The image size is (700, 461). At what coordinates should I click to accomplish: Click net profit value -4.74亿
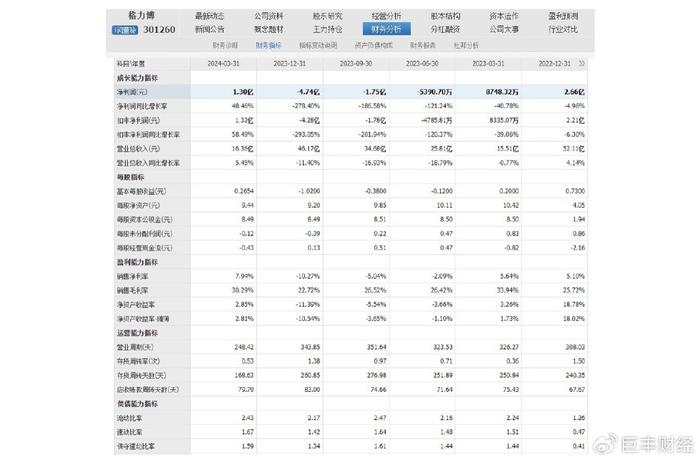308,92
